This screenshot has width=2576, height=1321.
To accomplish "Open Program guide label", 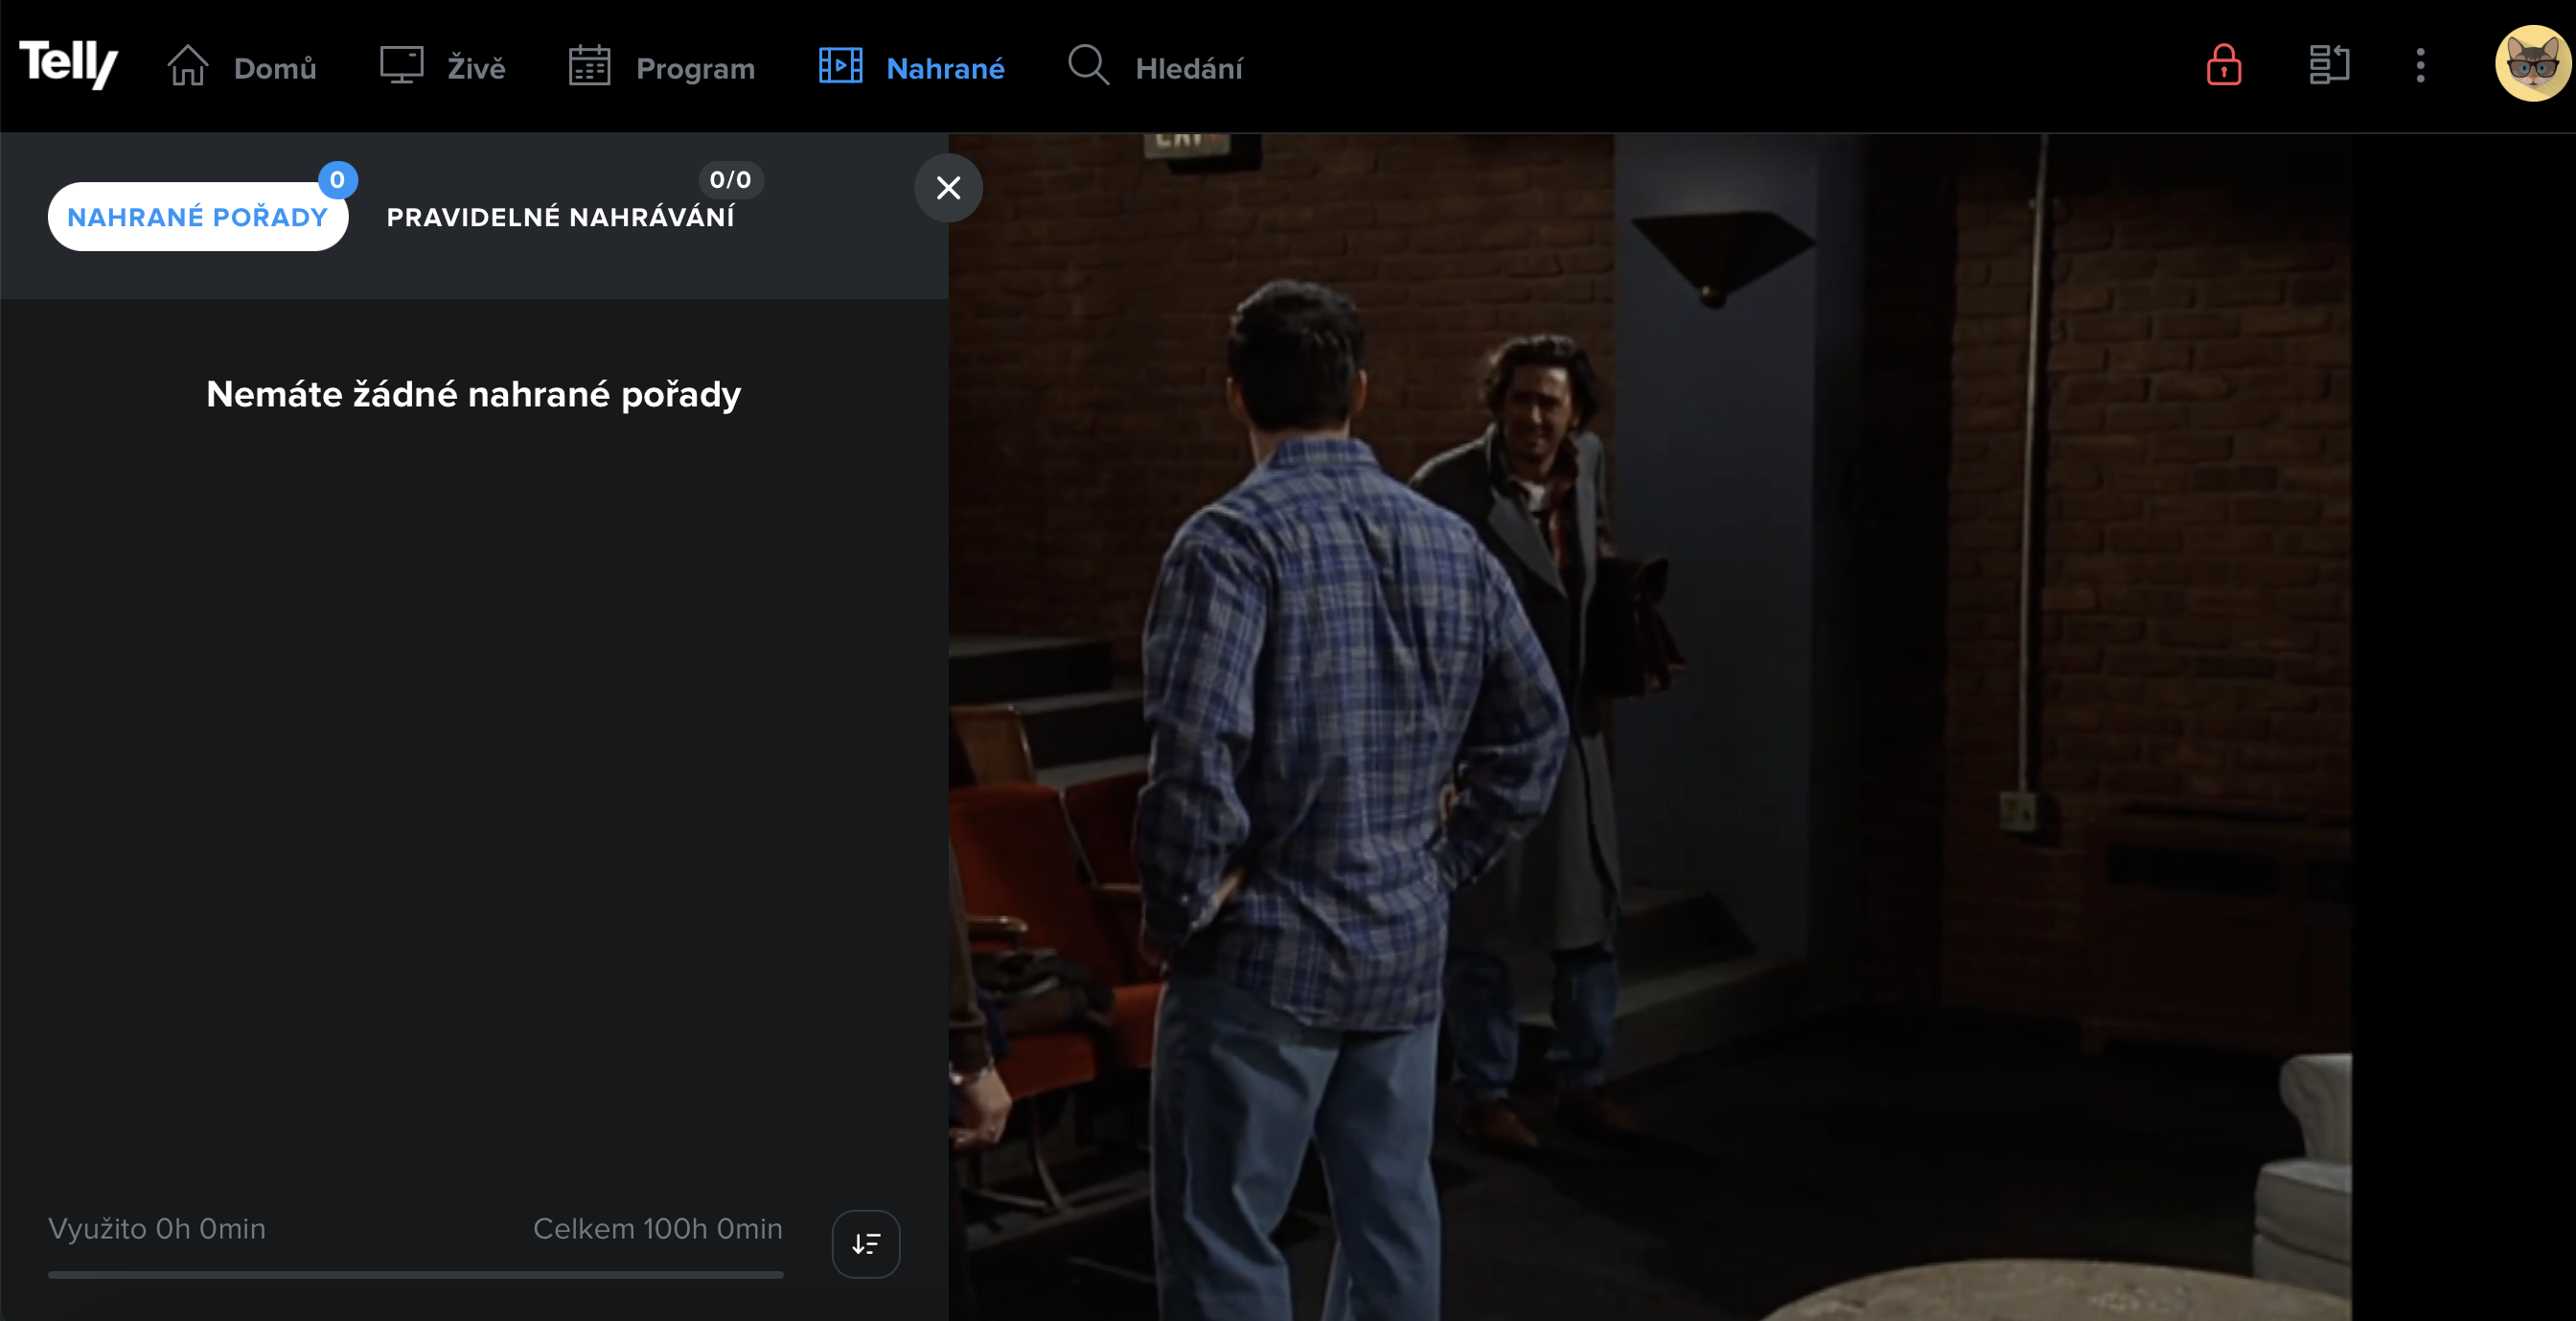I will click(x=695, y=69).
